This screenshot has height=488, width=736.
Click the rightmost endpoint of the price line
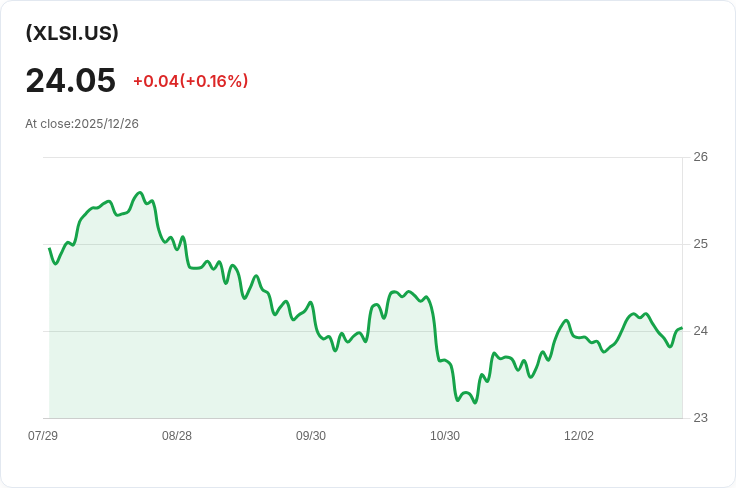tap(681, 328)
